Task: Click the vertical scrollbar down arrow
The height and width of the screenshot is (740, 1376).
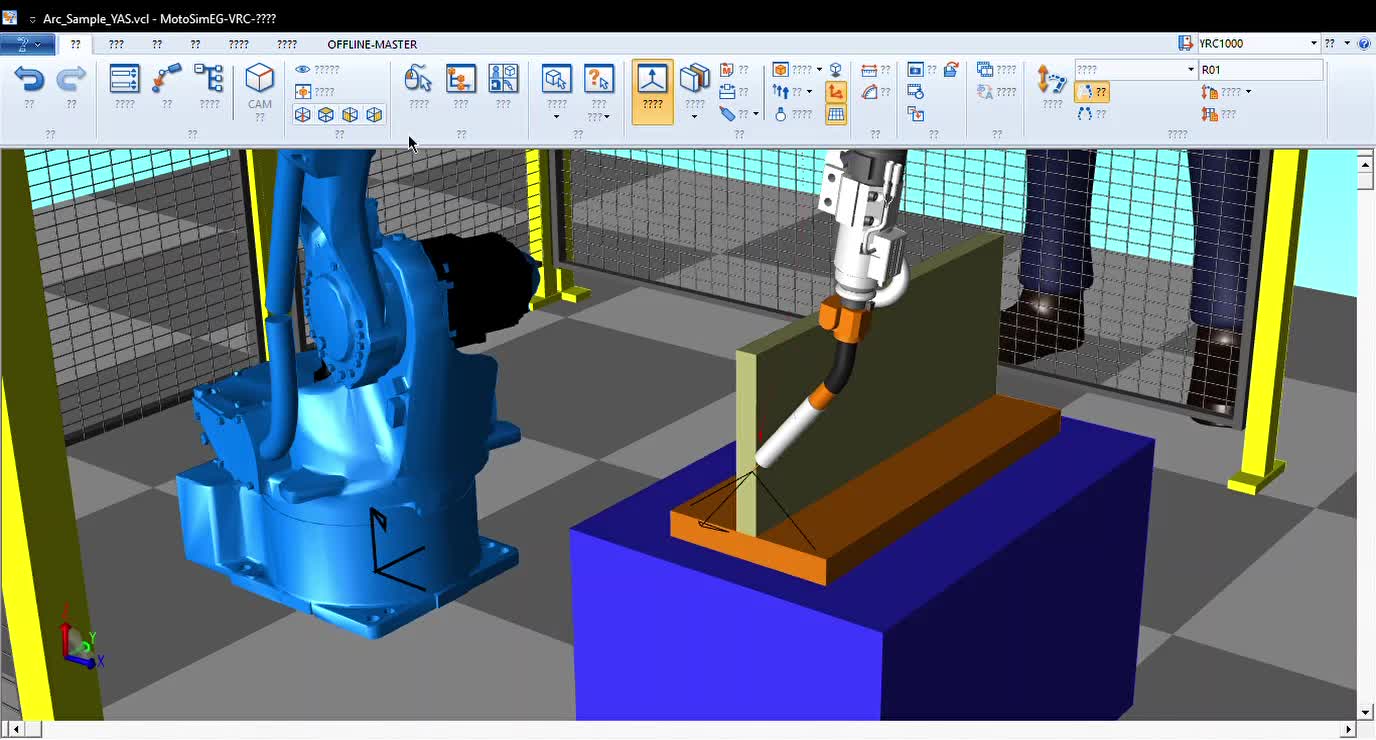Action: click(1366, 713)
